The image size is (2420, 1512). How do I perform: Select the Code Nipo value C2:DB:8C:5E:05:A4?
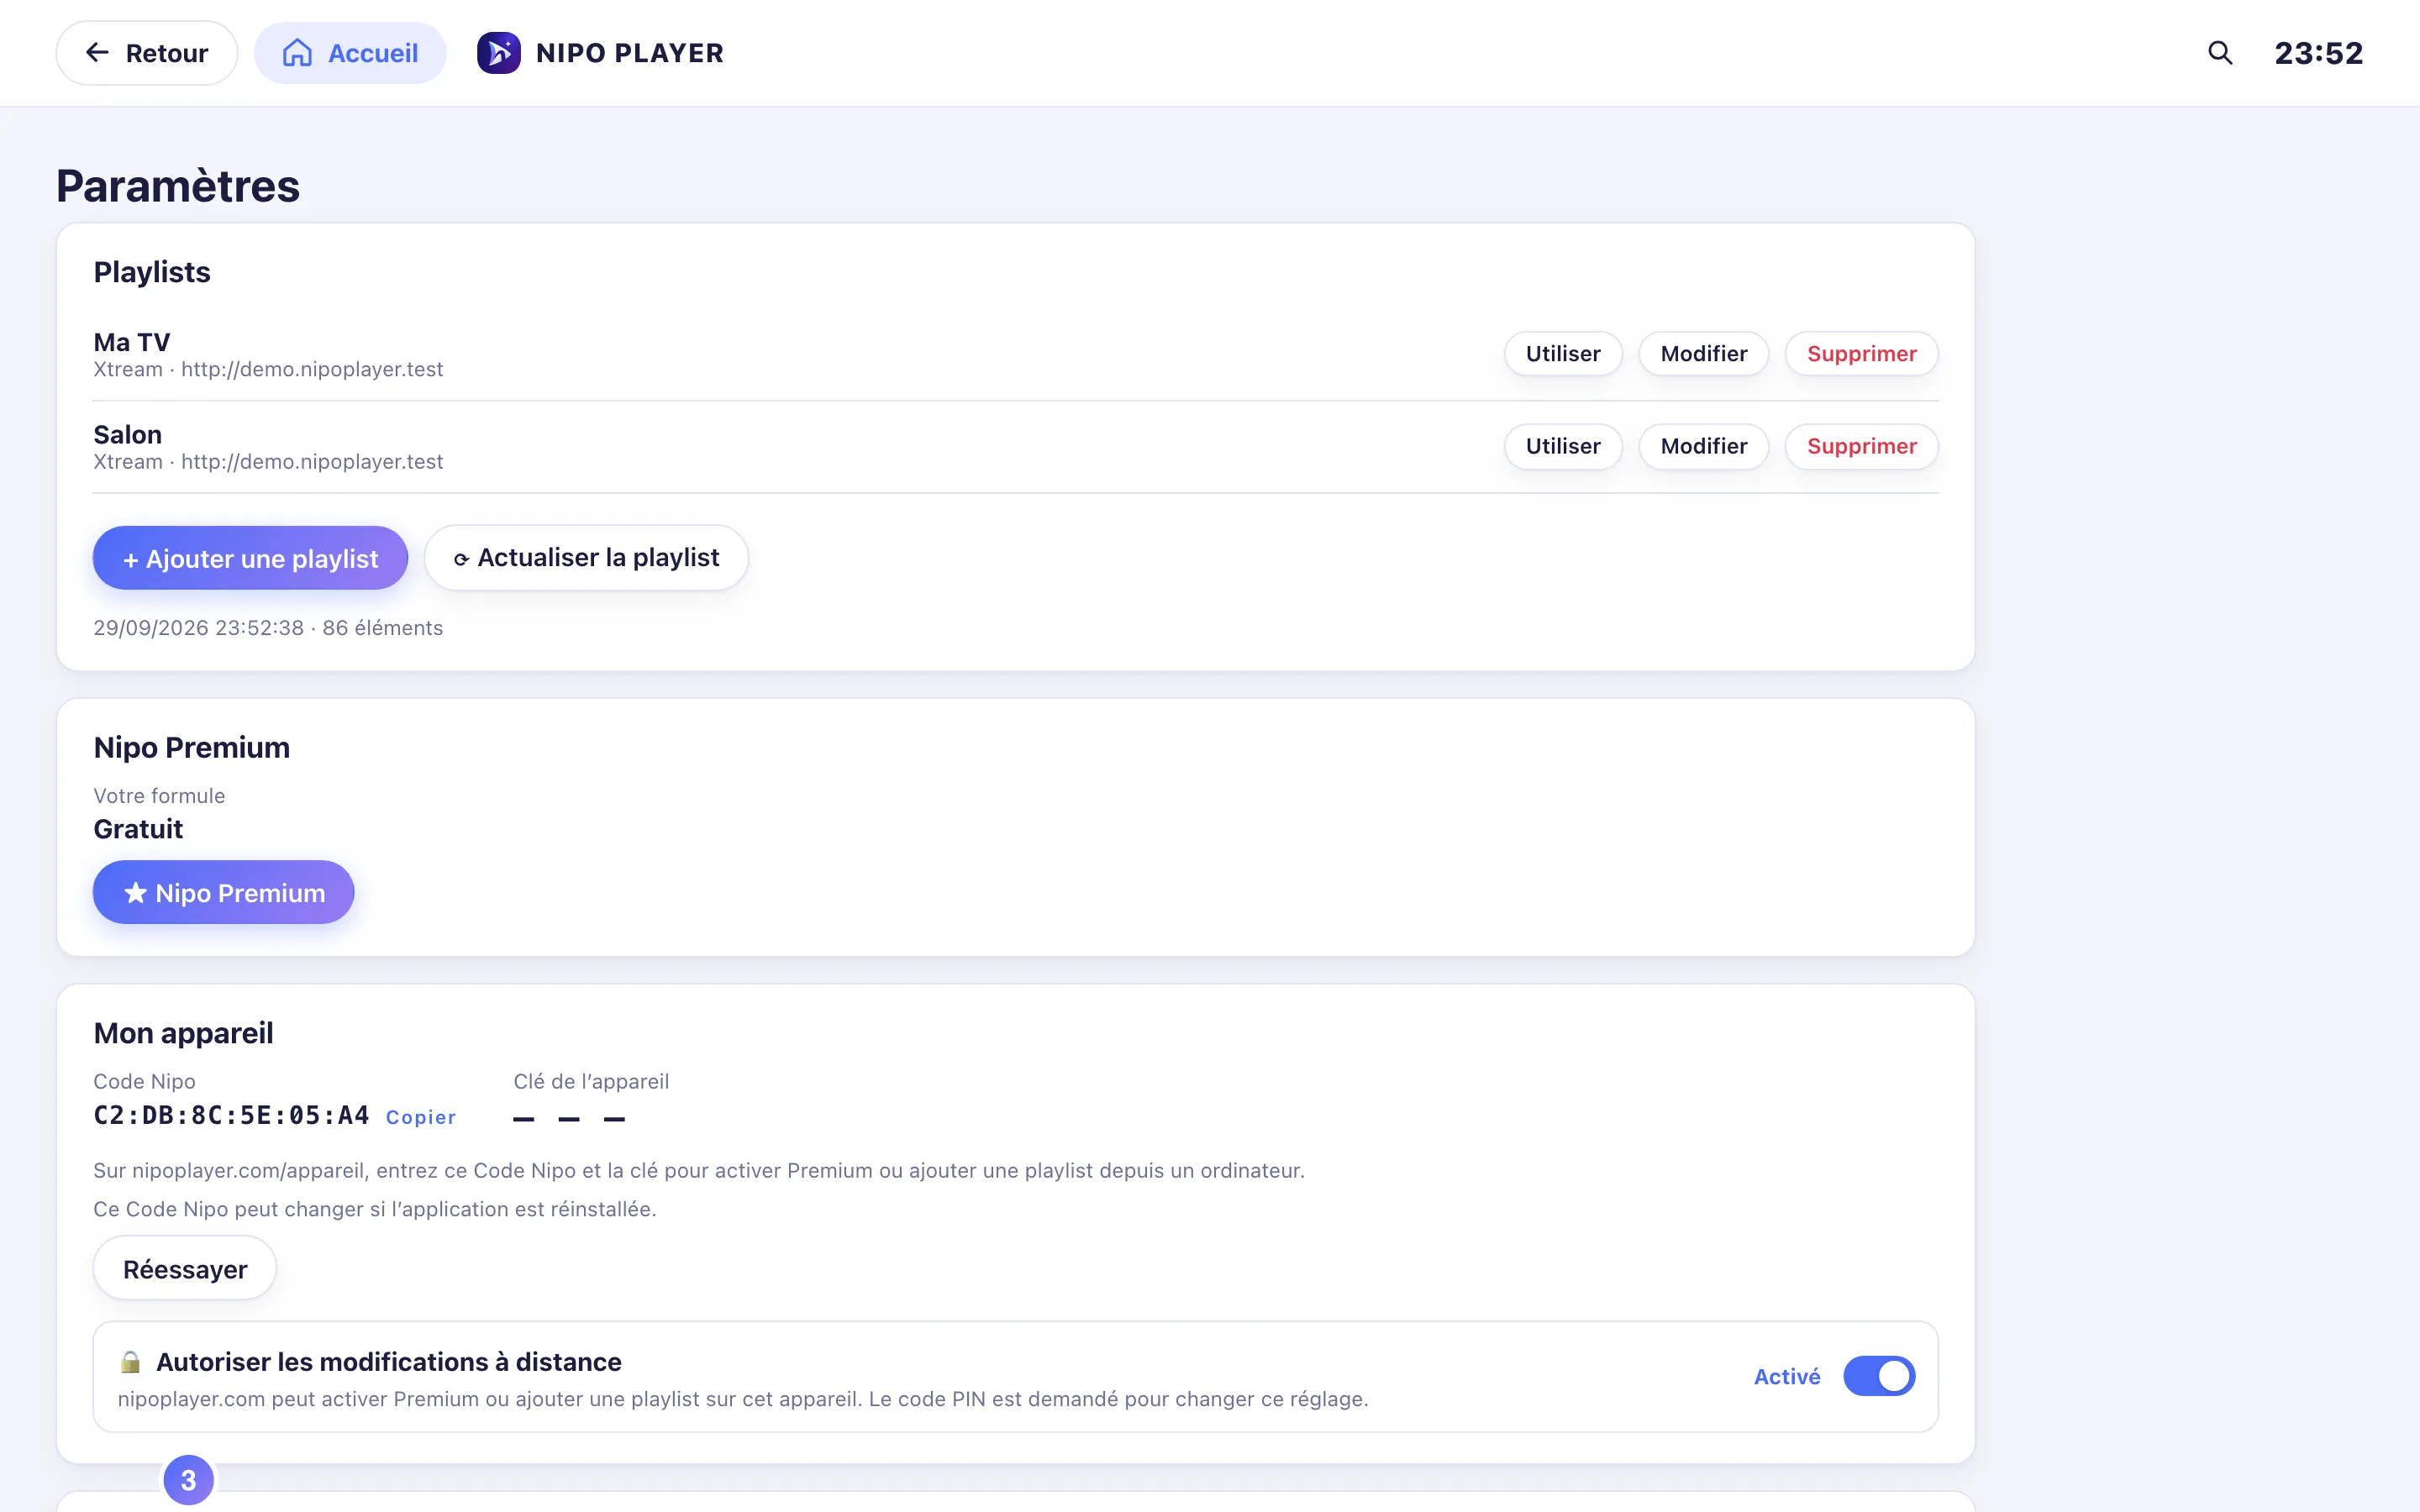pyautogui.click(x=231, y=1115)
